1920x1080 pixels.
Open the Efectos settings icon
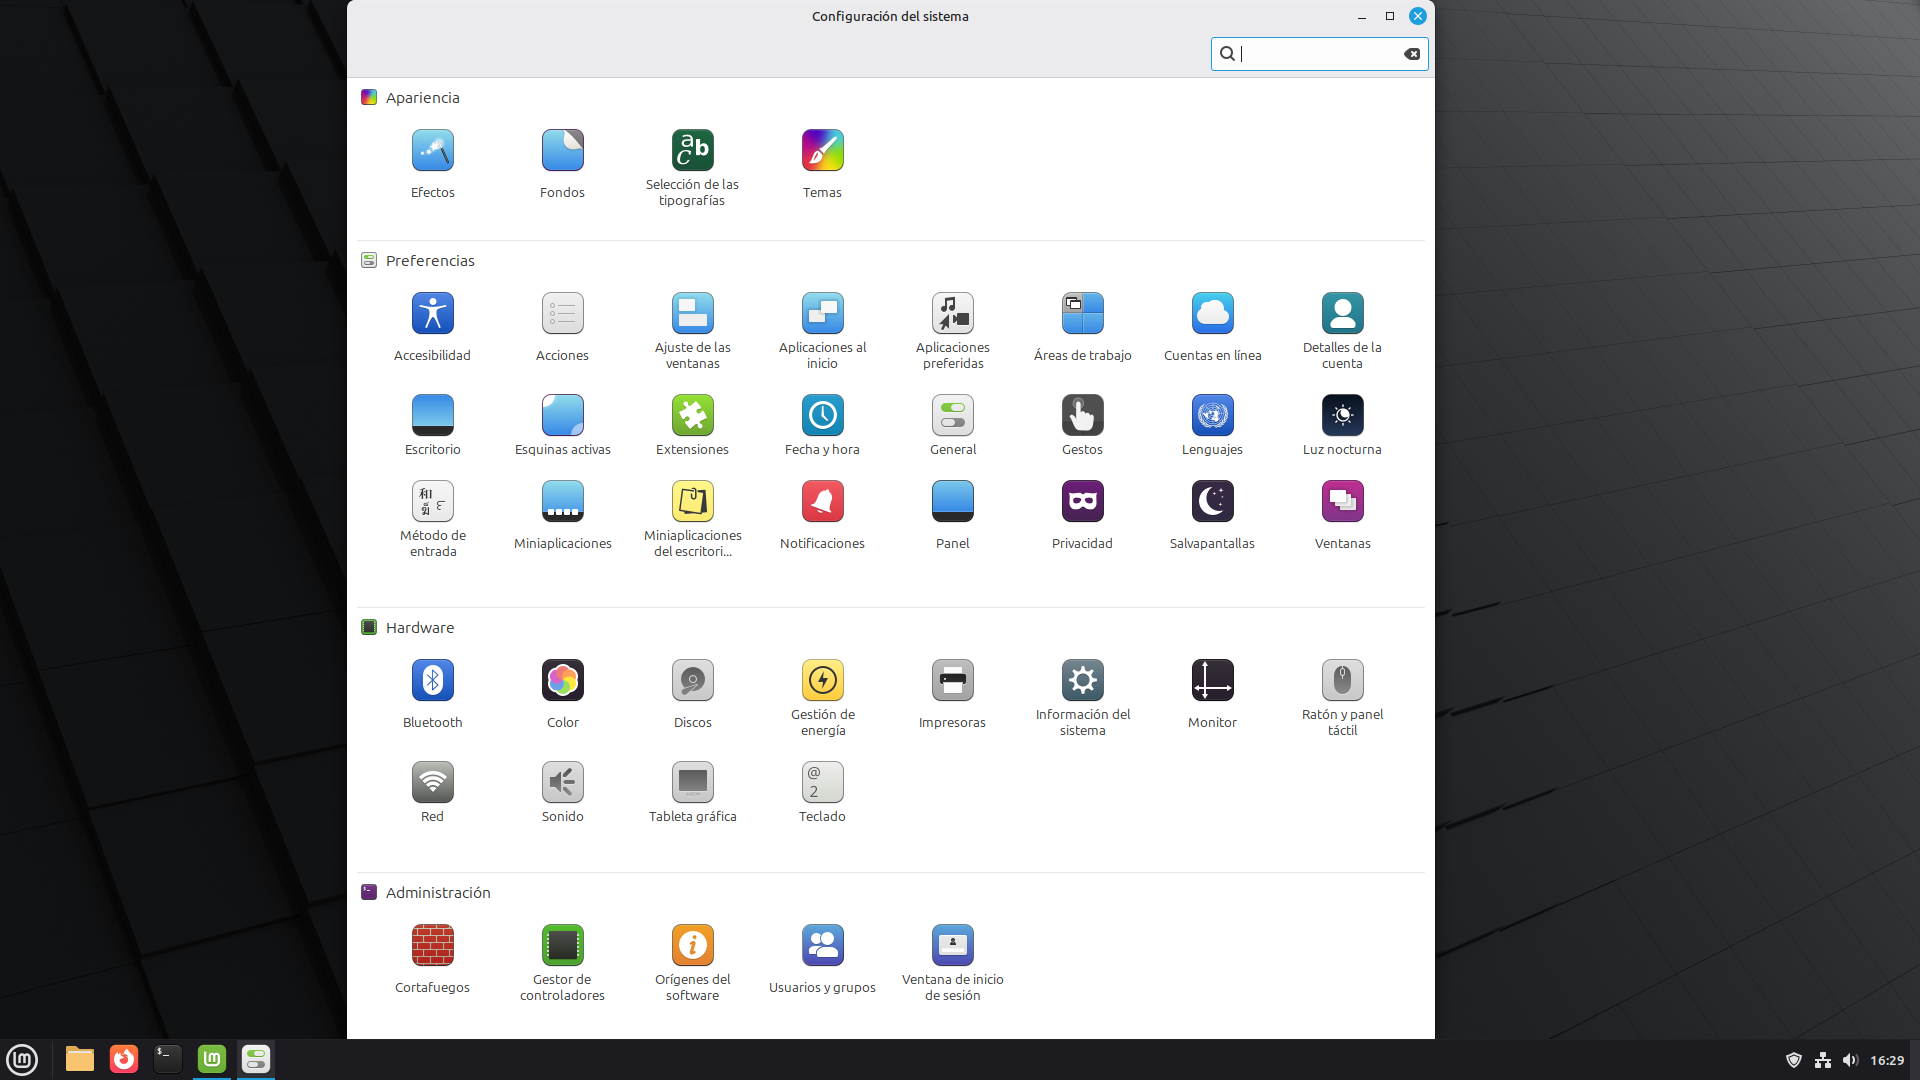point(432,151)
